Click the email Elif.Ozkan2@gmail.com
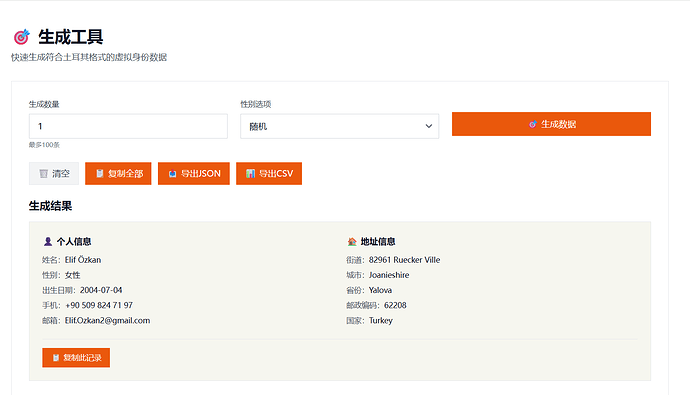The height and width of the screenshot is (395, 690). point(107,321)
